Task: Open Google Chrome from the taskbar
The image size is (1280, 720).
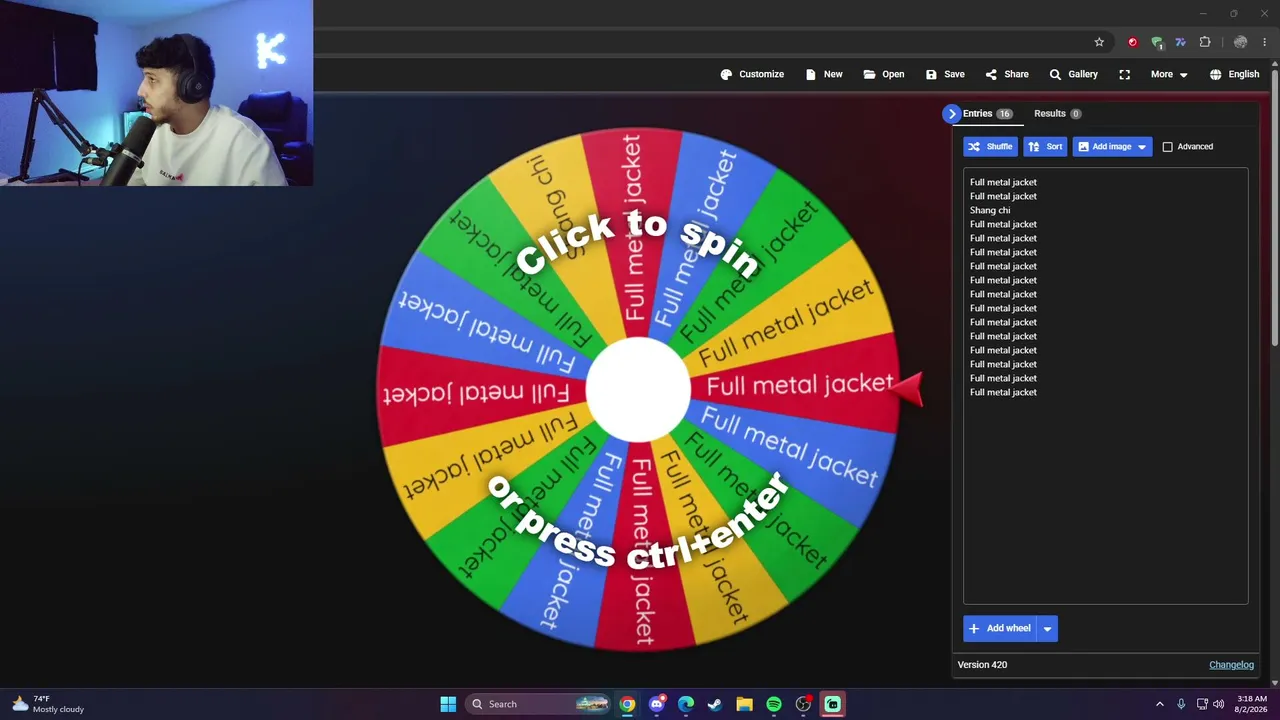Action: click(627, 704)
